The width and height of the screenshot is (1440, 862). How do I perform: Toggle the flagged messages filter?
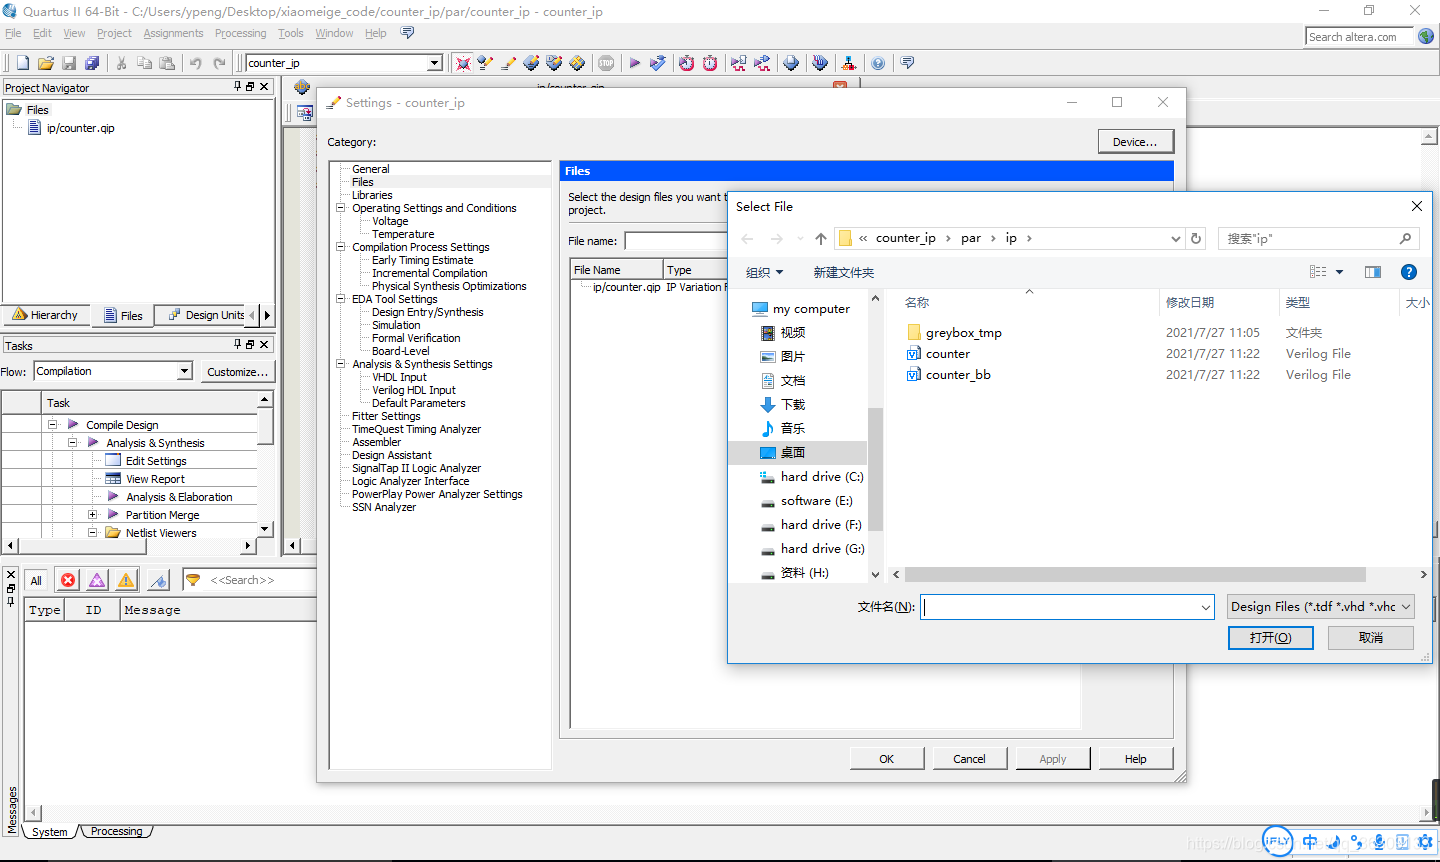pyautogui.click(x=158, y=580)
